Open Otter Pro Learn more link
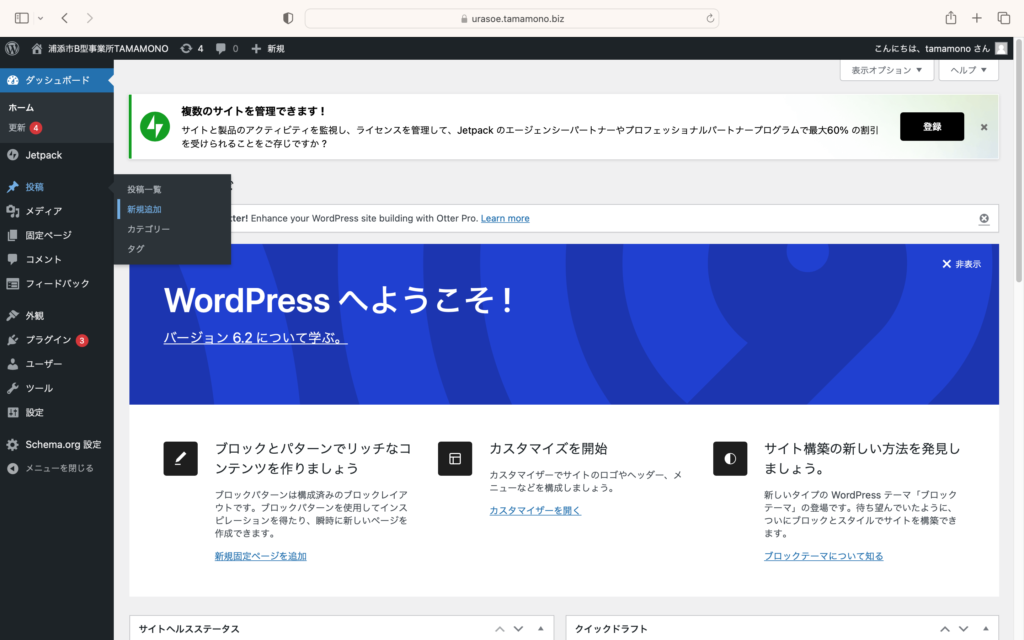This screenshot has width=1024, height=640. [505, 219]
